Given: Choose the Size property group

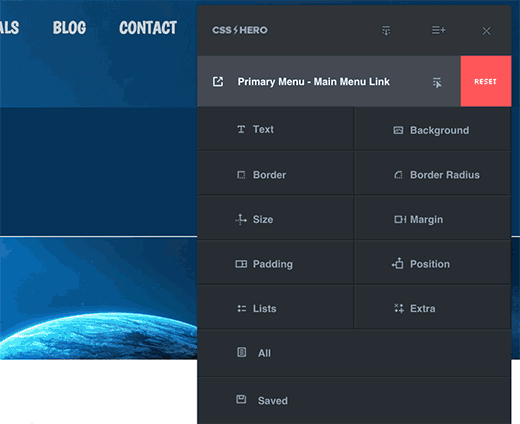Looking at the screenshot, I should (x=275, y=219).
